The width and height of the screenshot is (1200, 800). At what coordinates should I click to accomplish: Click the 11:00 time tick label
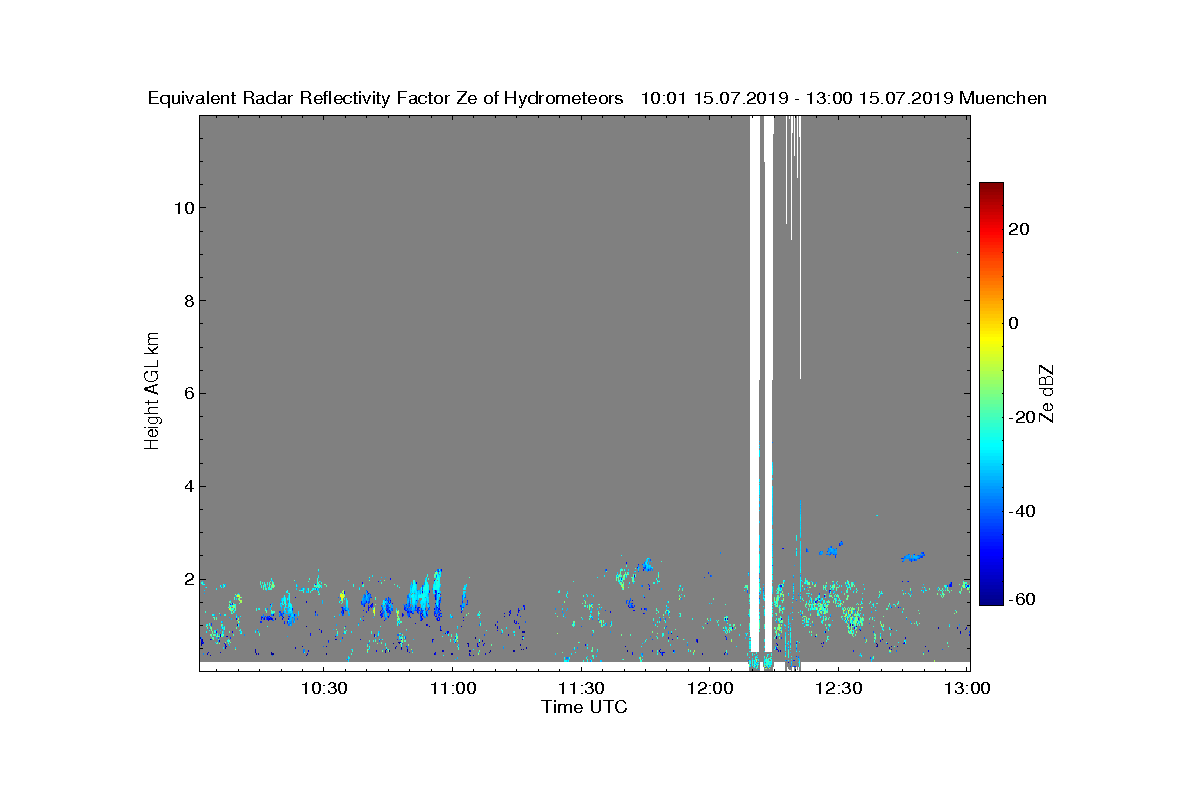coord(452,688)
